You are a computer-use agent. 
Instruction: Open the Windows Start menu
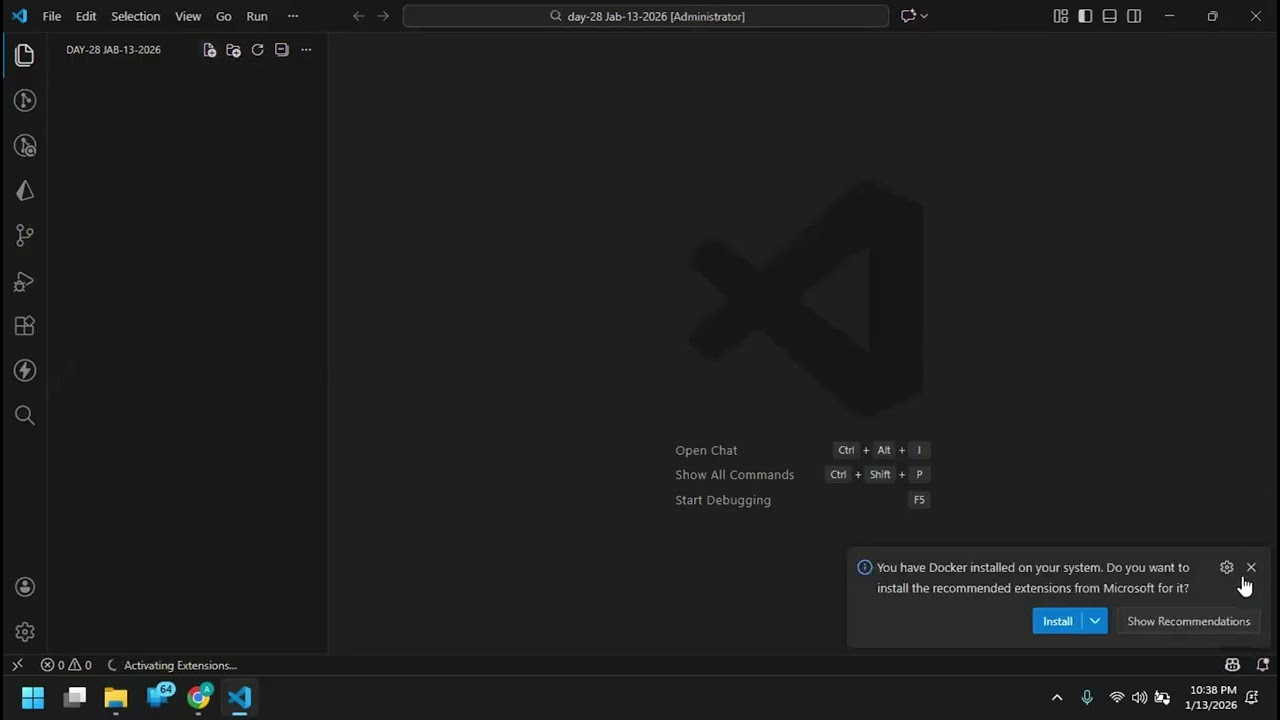tap(33, 697)
